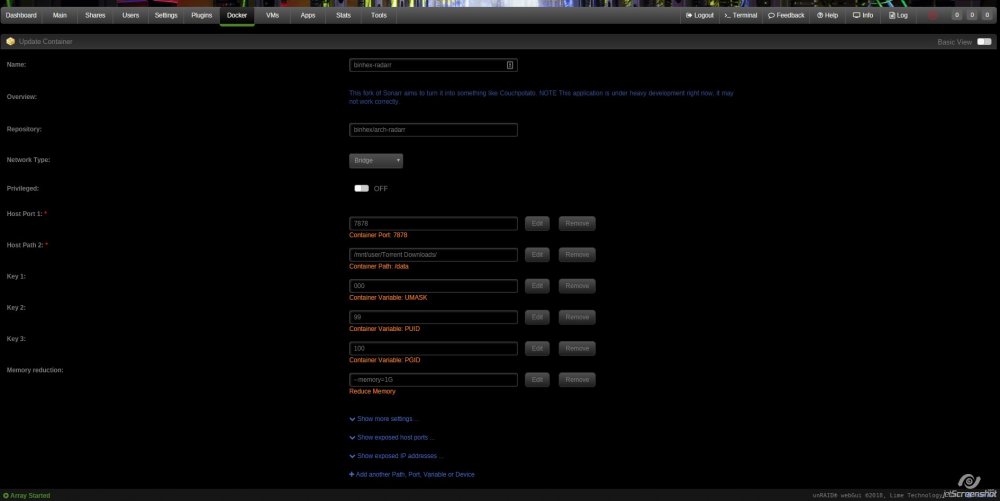Click the Update Container cube icon
This screenshot has height=501, width=1000.
(x=10, y=41)
